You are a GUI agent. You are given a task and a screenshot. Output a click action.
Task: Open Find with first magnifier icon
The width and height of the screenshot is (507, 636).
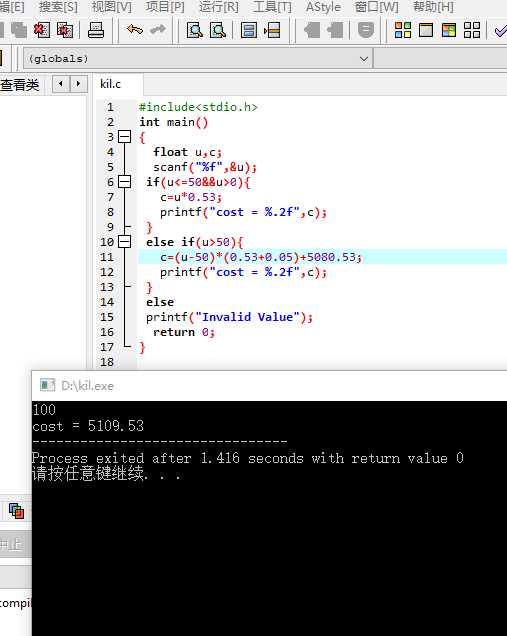click(195, 30)
